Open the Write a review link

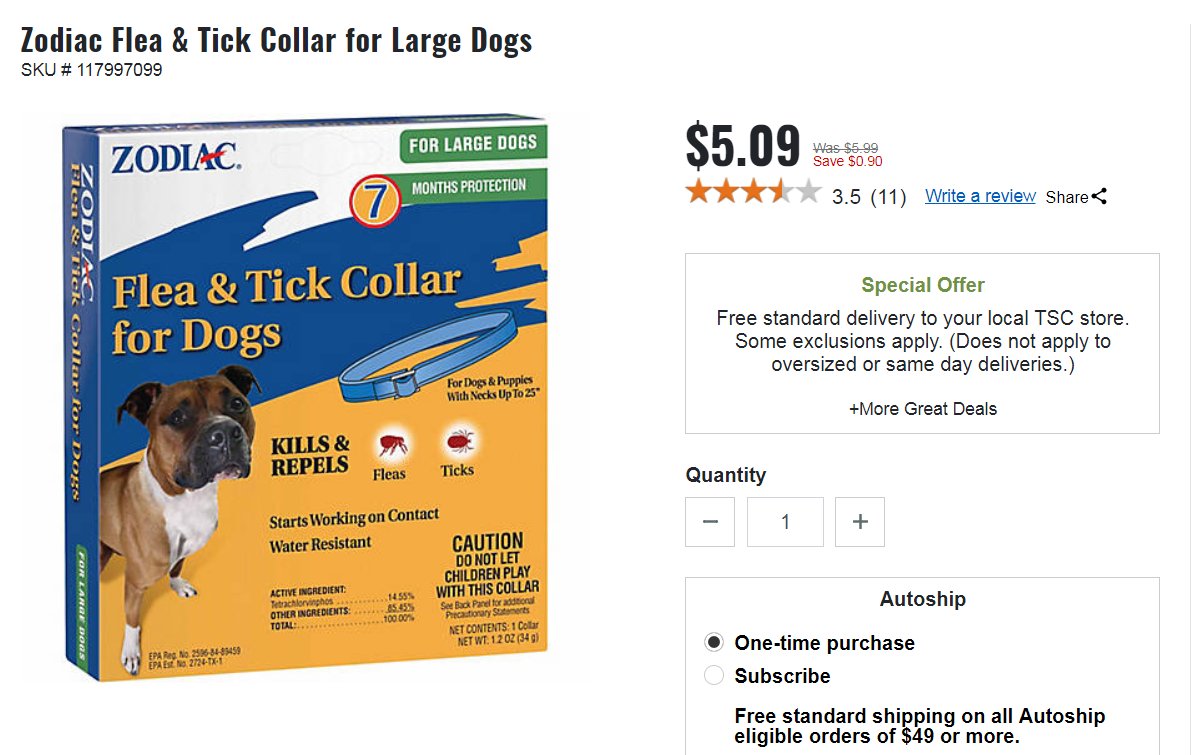tap(980, 196)
